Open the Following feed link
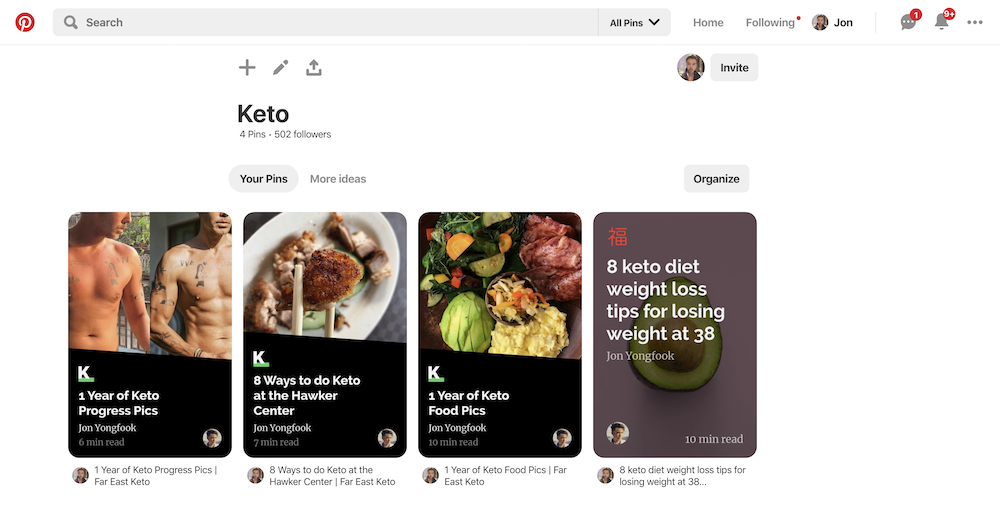This screenshot has width=1000, height=509. click(x=770, y=22)
